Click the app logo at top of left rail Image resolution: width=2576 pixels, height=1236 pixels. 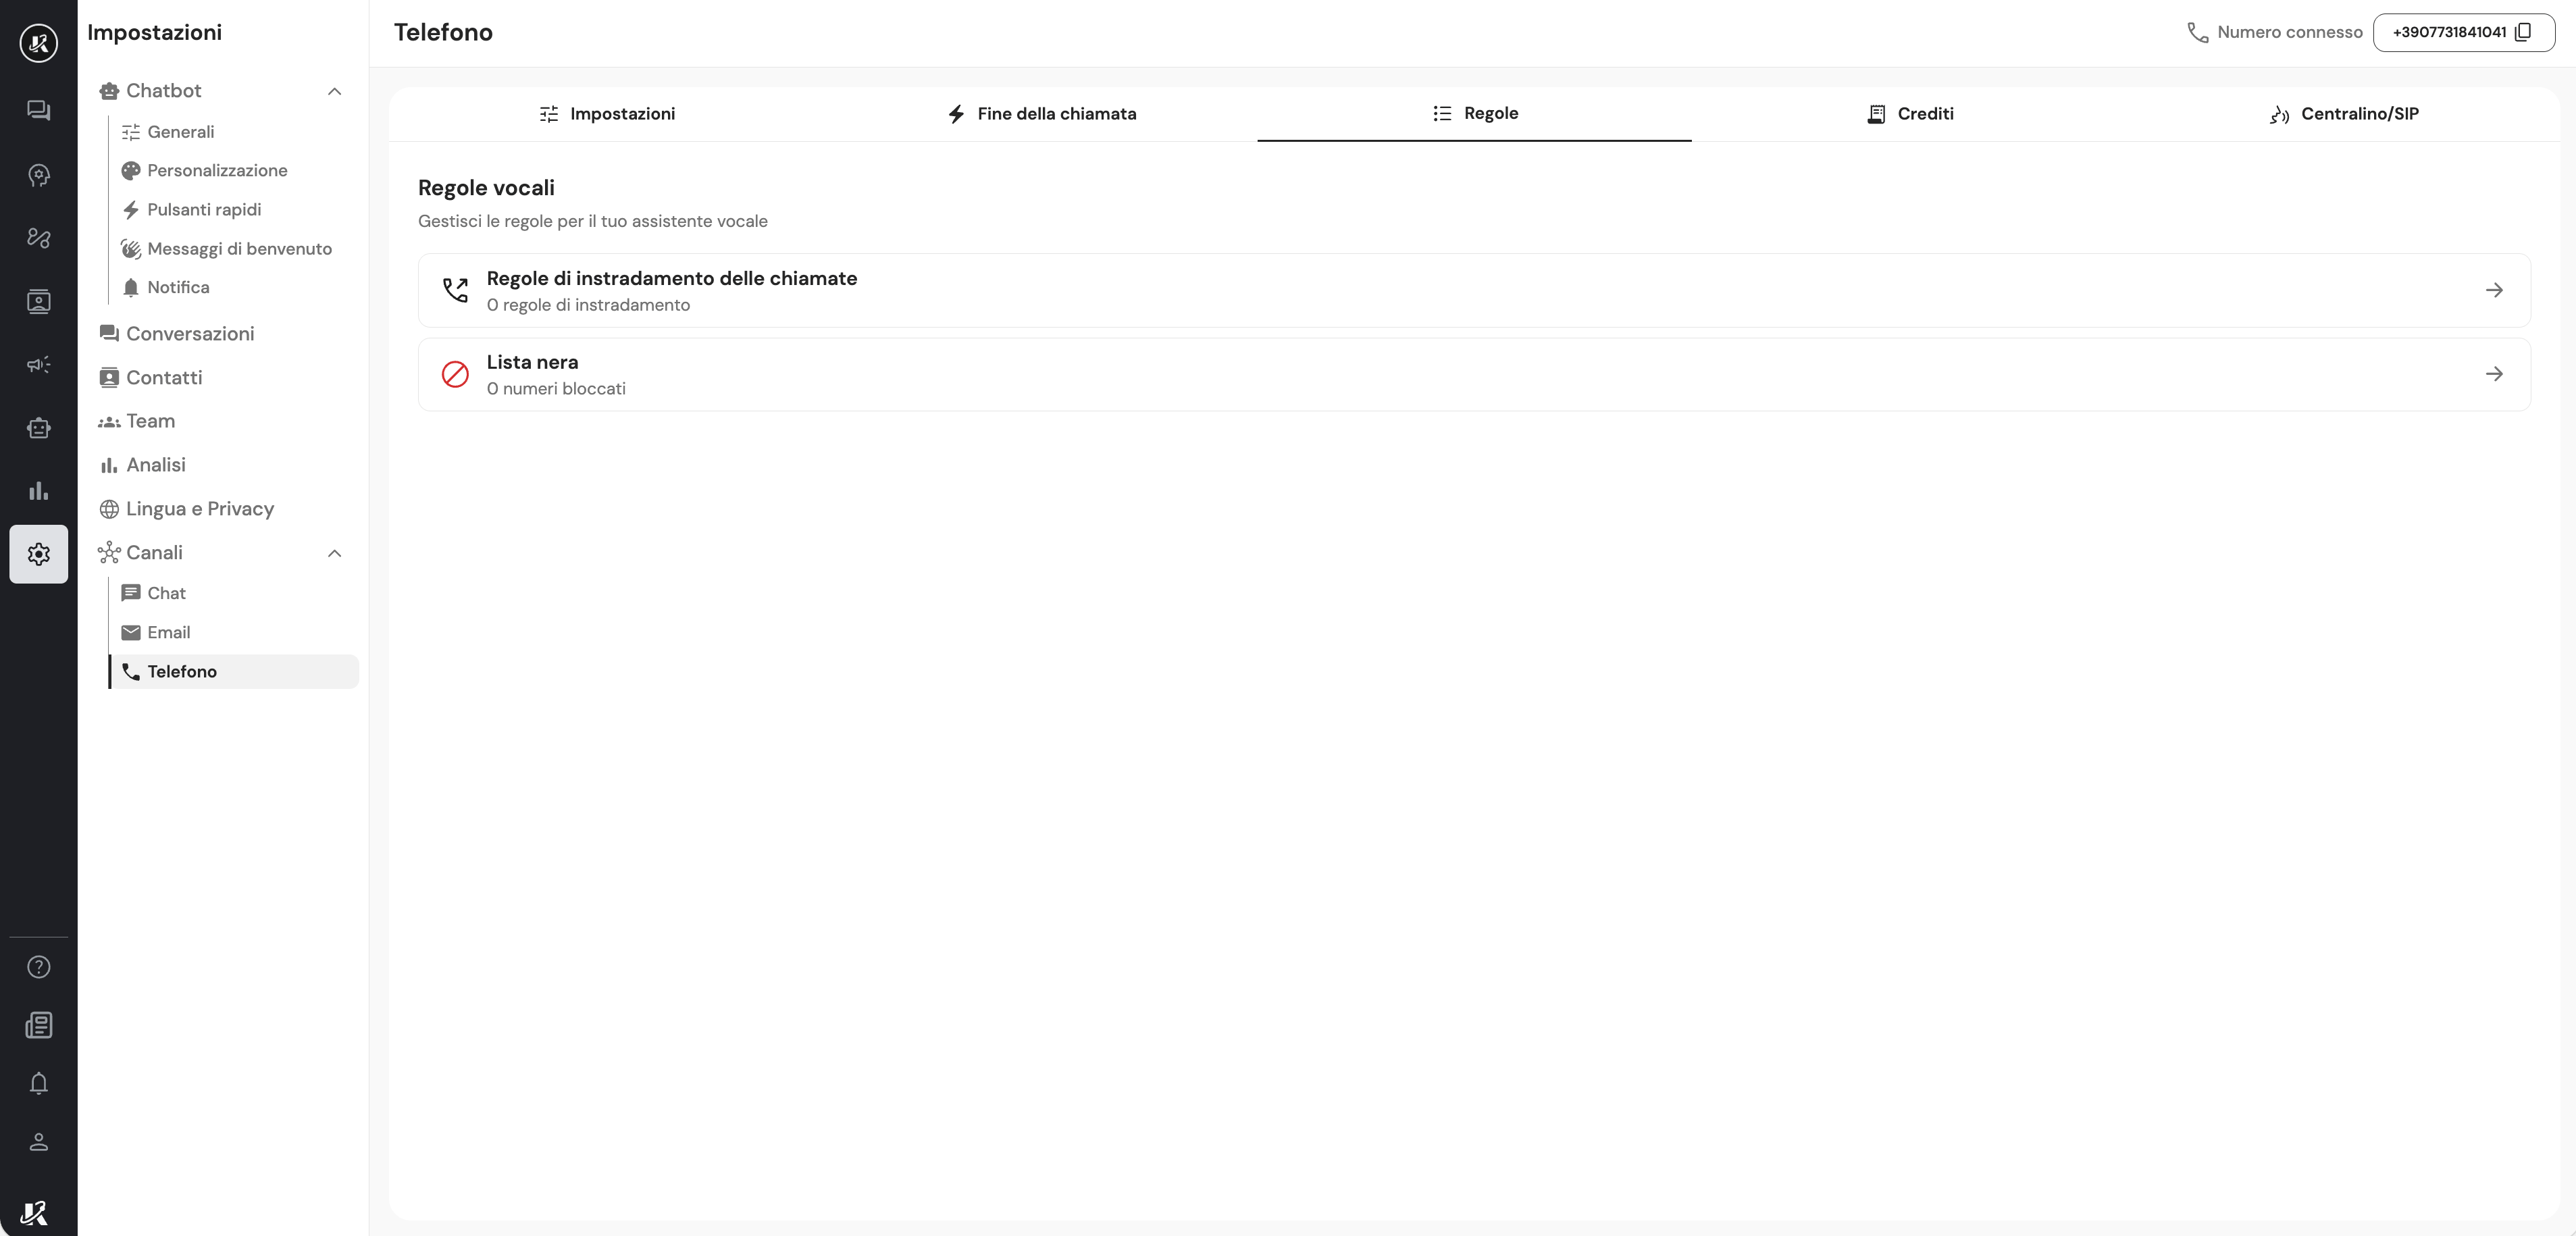click(38, 43)
